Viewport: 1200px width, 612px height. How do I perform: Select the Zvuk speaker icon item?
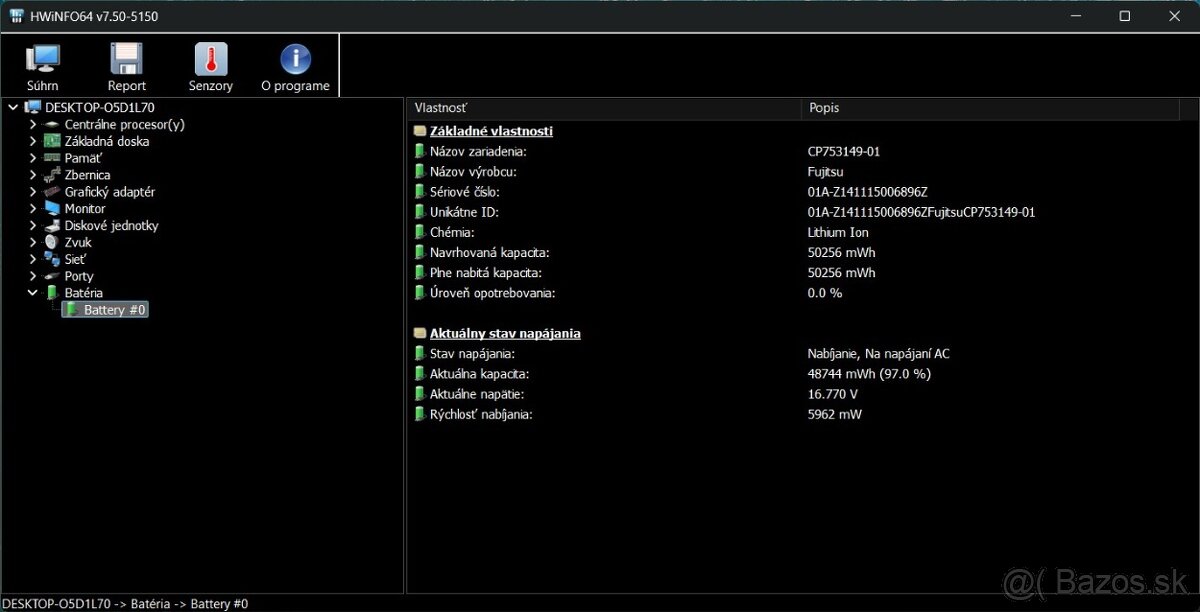[53, 242]
